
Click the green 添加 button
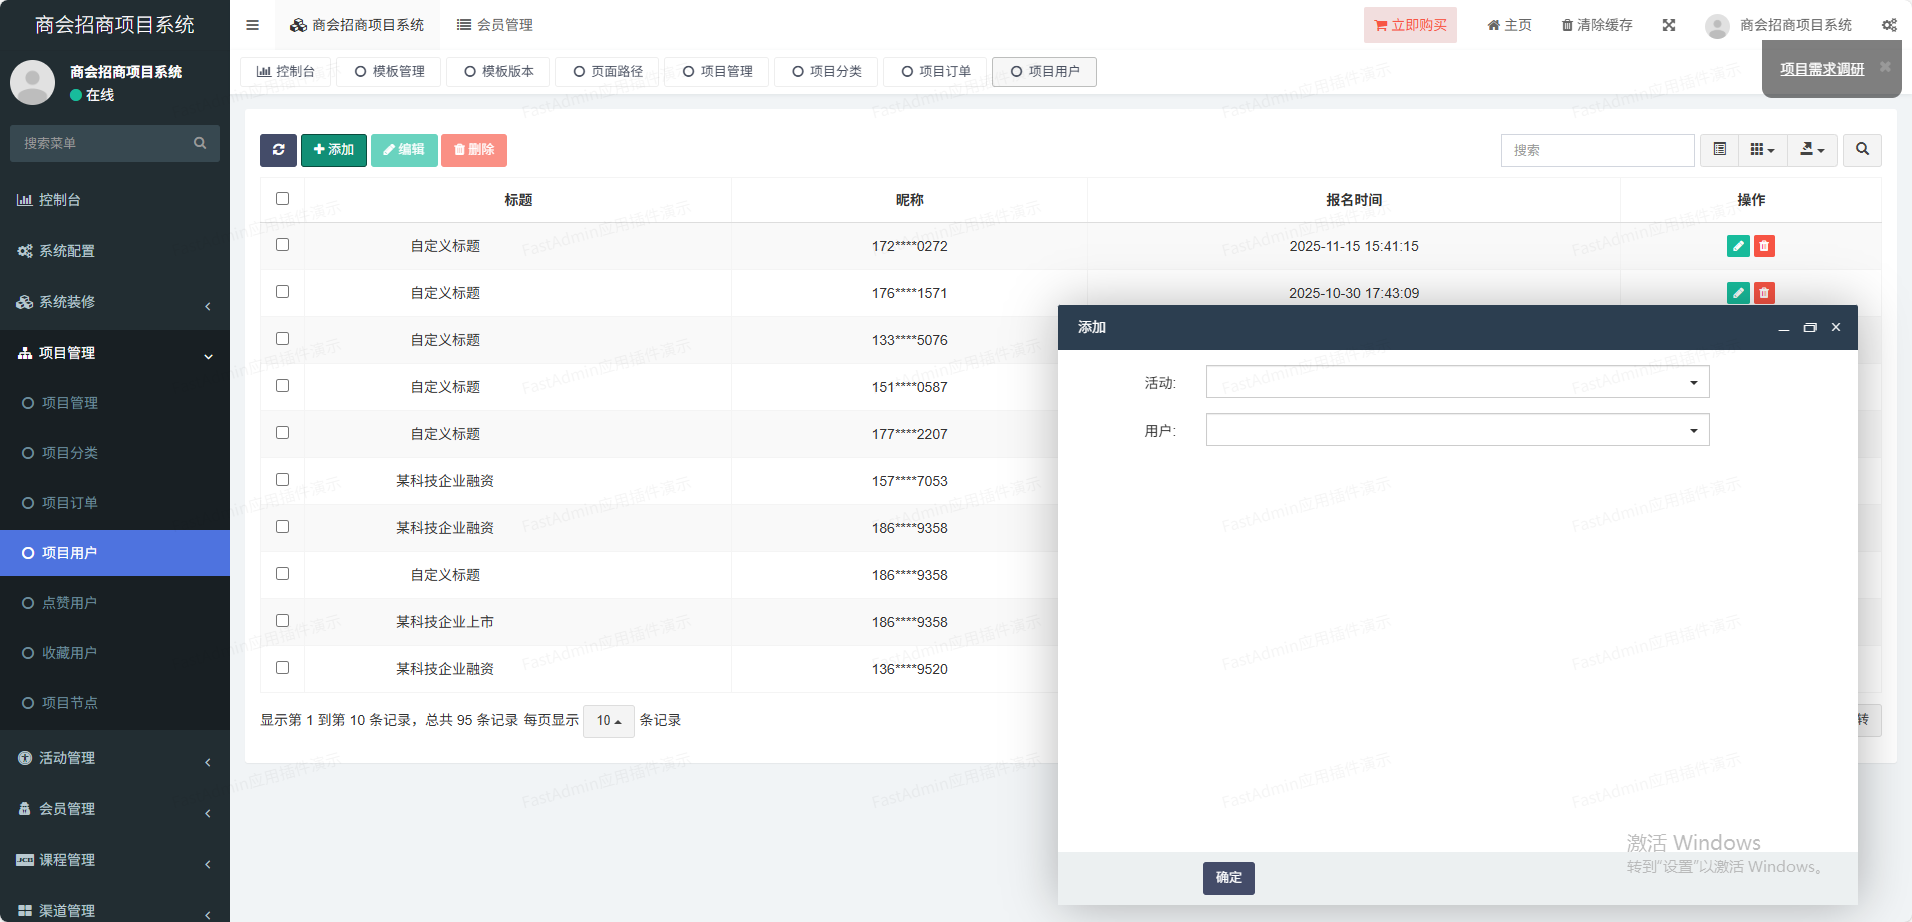(x=334, y=150)
